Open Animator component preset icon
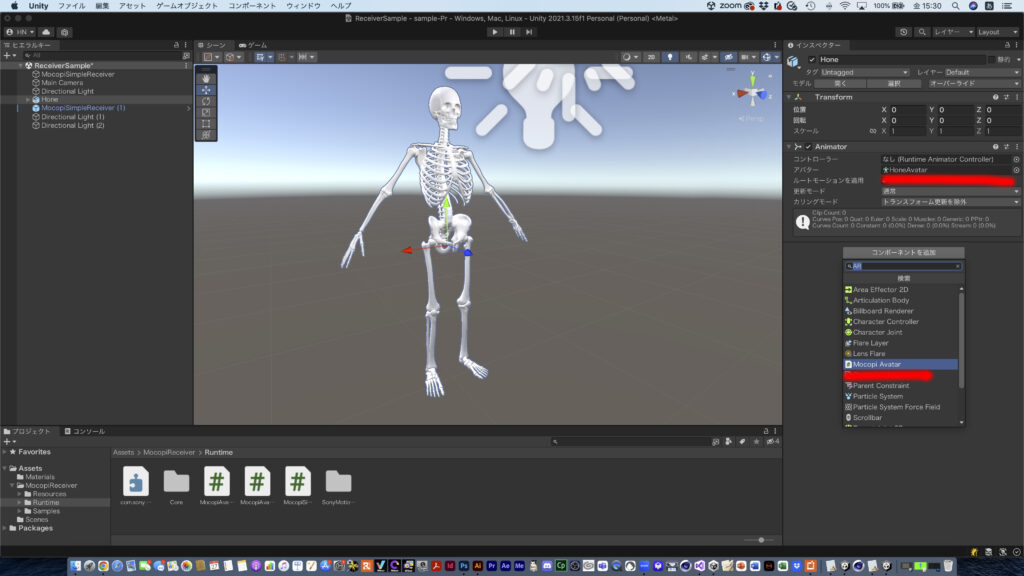 click(1006, 147)
